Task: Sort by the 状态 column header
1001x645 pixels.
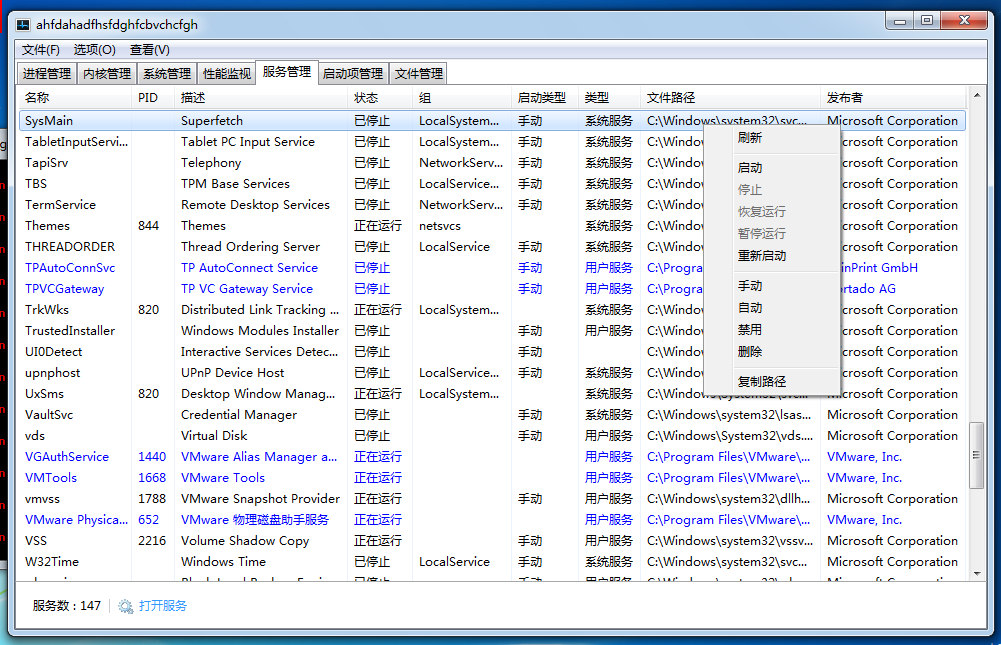Action: pos(380,98)
